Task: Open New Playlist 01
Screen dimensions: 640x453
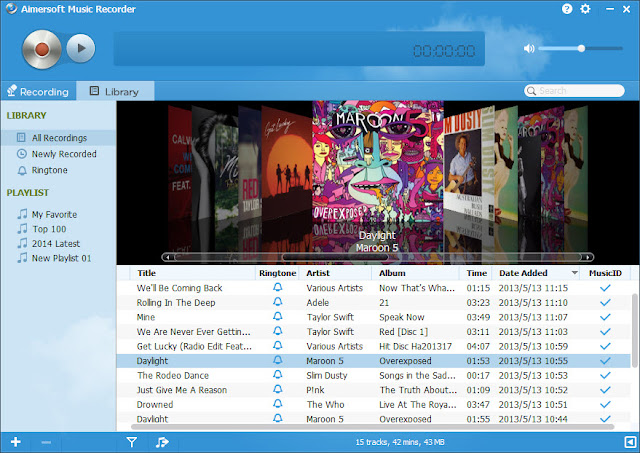Action: click(54, 258)
